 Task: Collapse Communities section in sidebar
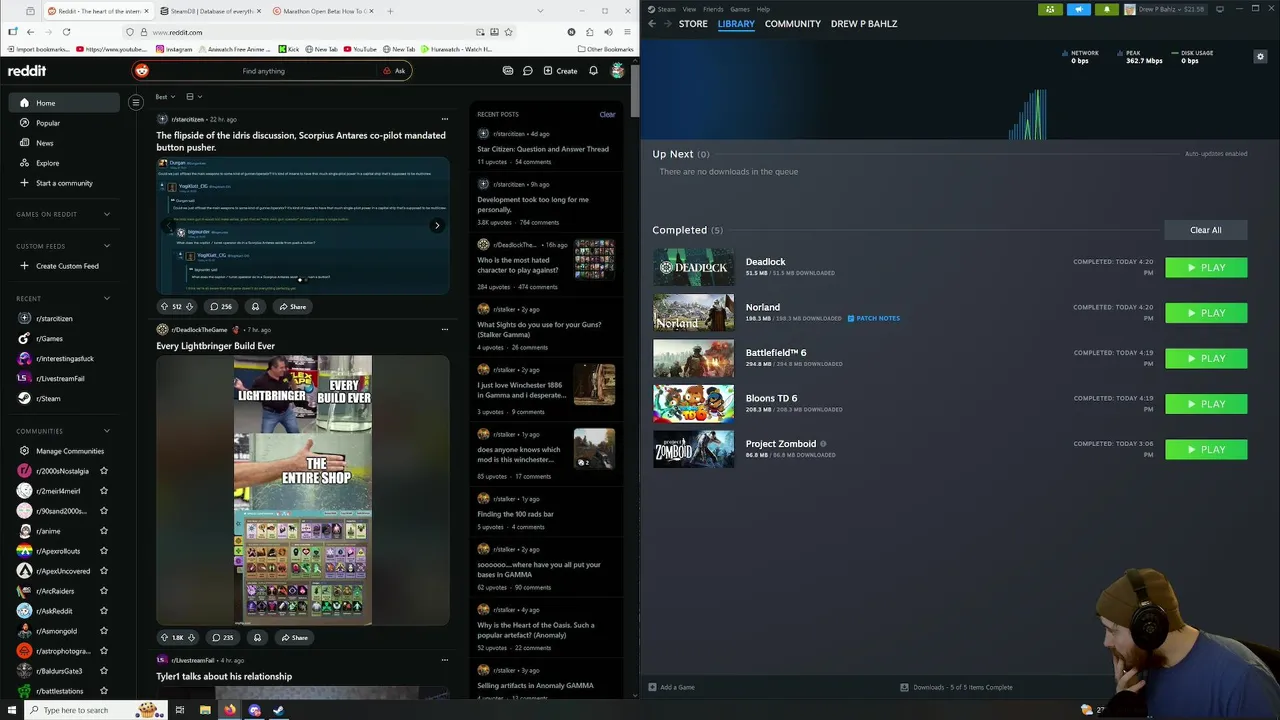[107, 431]
